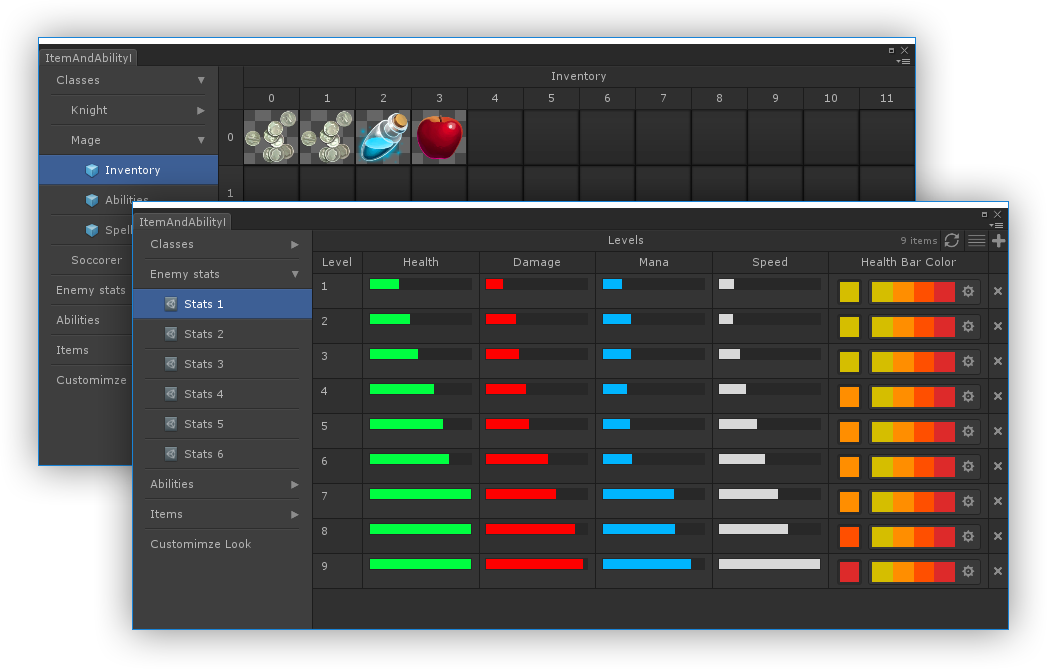This screenshot has width=1047, height=669.
Task: Select Stats 5 entry
Action: [x=222, y=424]
